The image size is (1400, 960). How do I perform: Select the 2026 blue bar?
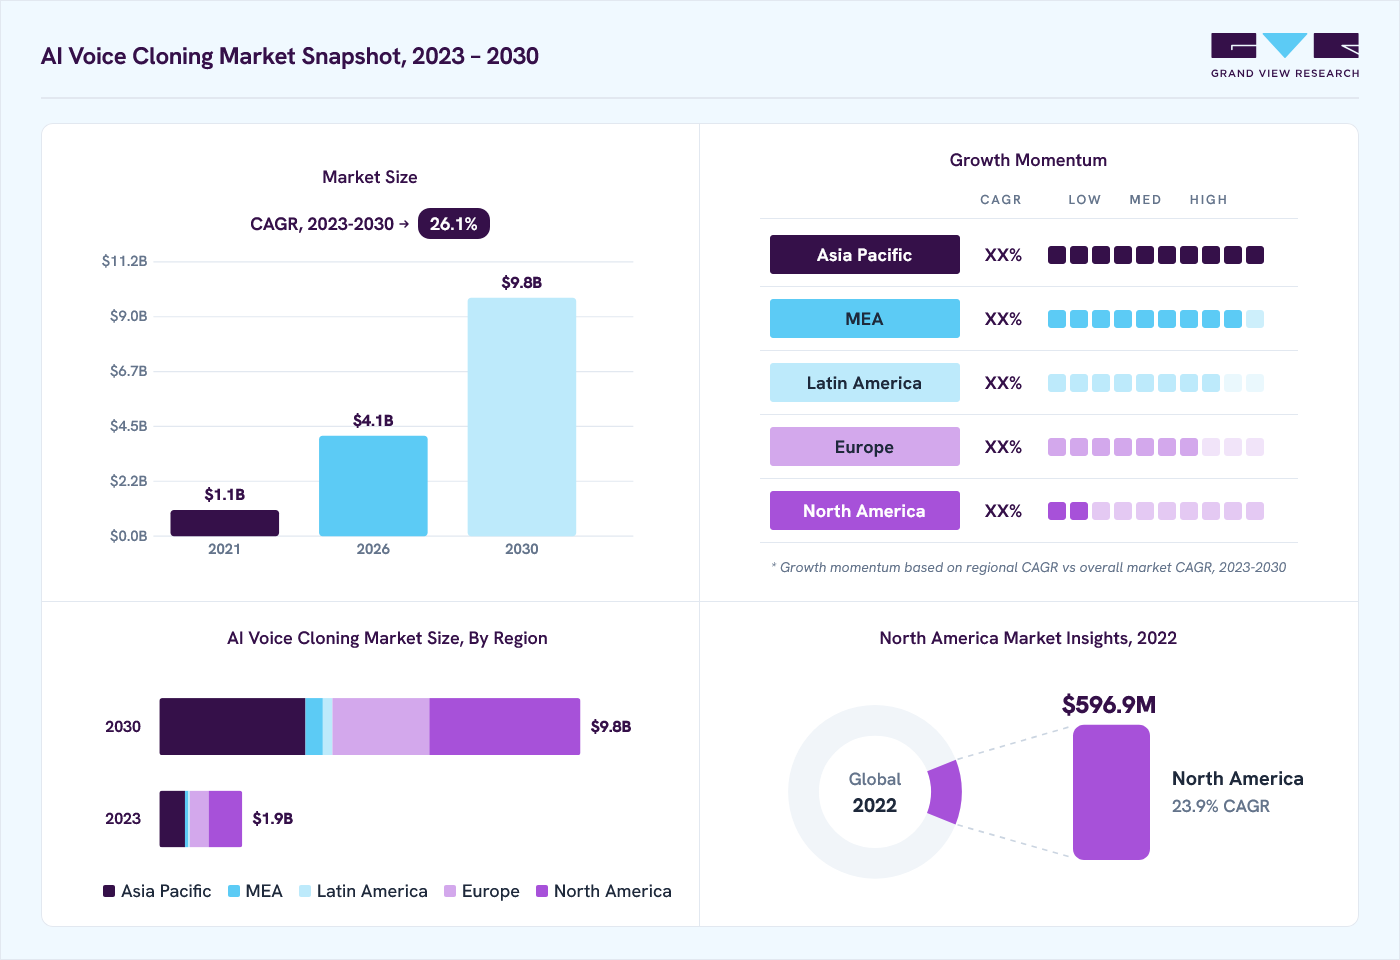pyautogui.click(x=373, y=486)
